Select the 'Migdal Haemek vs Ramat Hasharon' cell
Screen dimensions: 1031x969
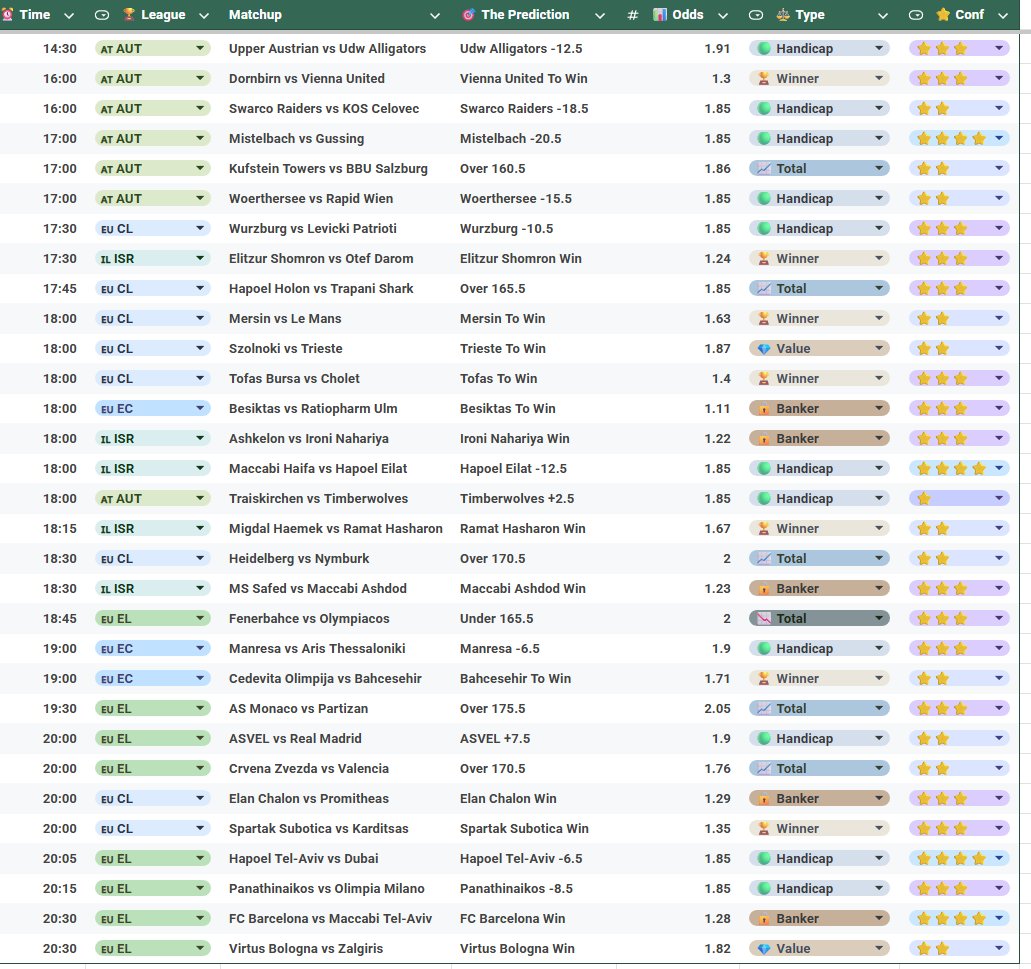click(335, 529)
